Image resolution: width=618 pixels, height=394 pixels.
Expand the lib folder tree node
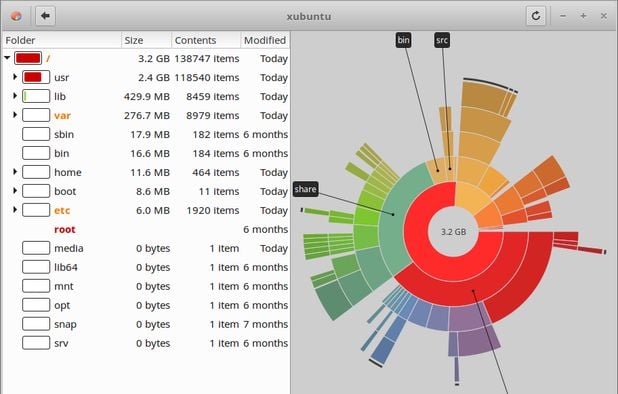[x=15, y=95]
